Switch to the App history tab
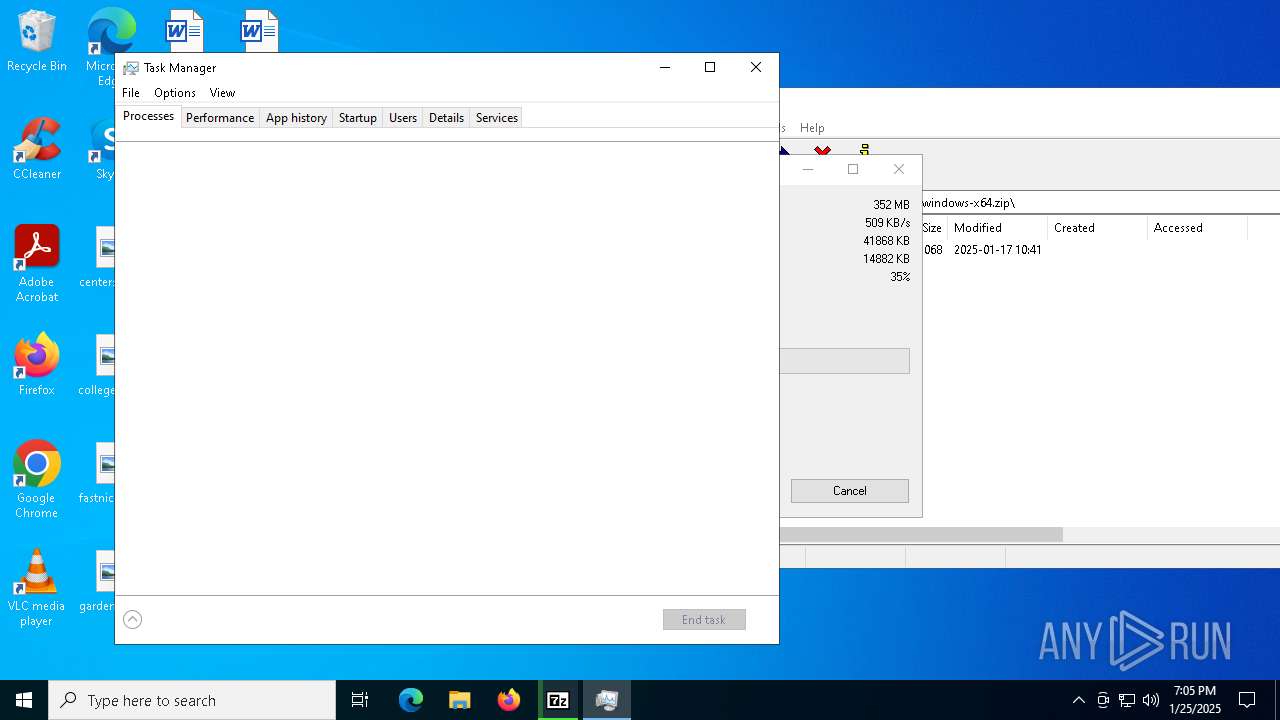Viewport: 1280px width, 720px height. coord(296,118)
